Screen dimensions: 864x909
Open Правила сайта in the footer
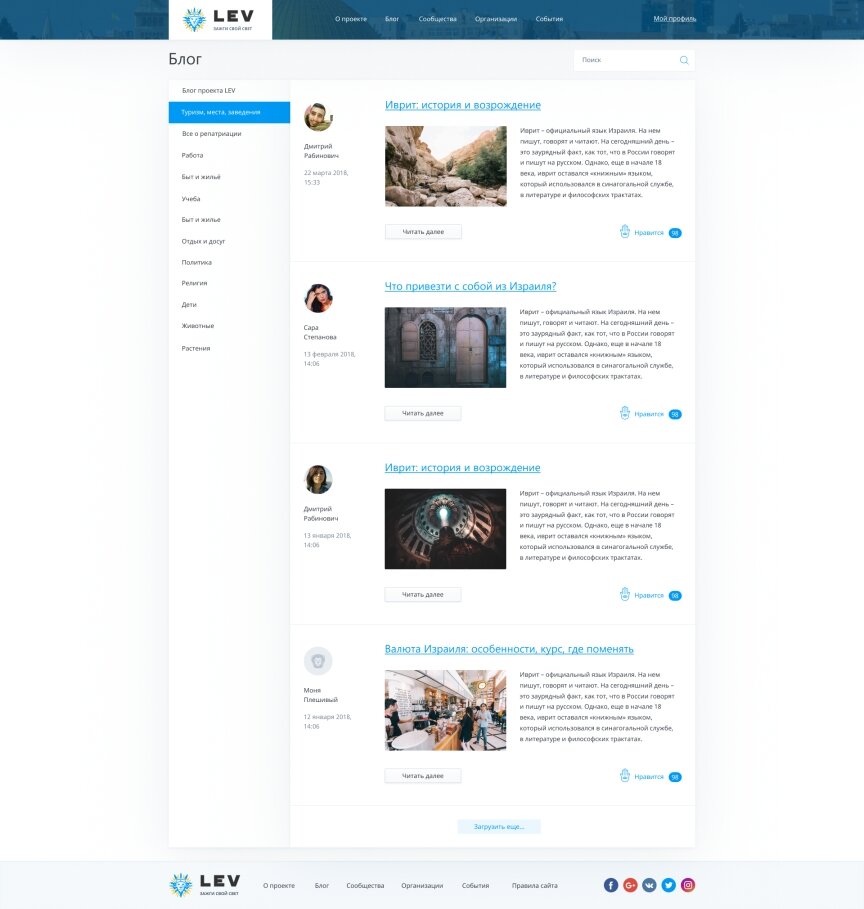click(535, 886)
